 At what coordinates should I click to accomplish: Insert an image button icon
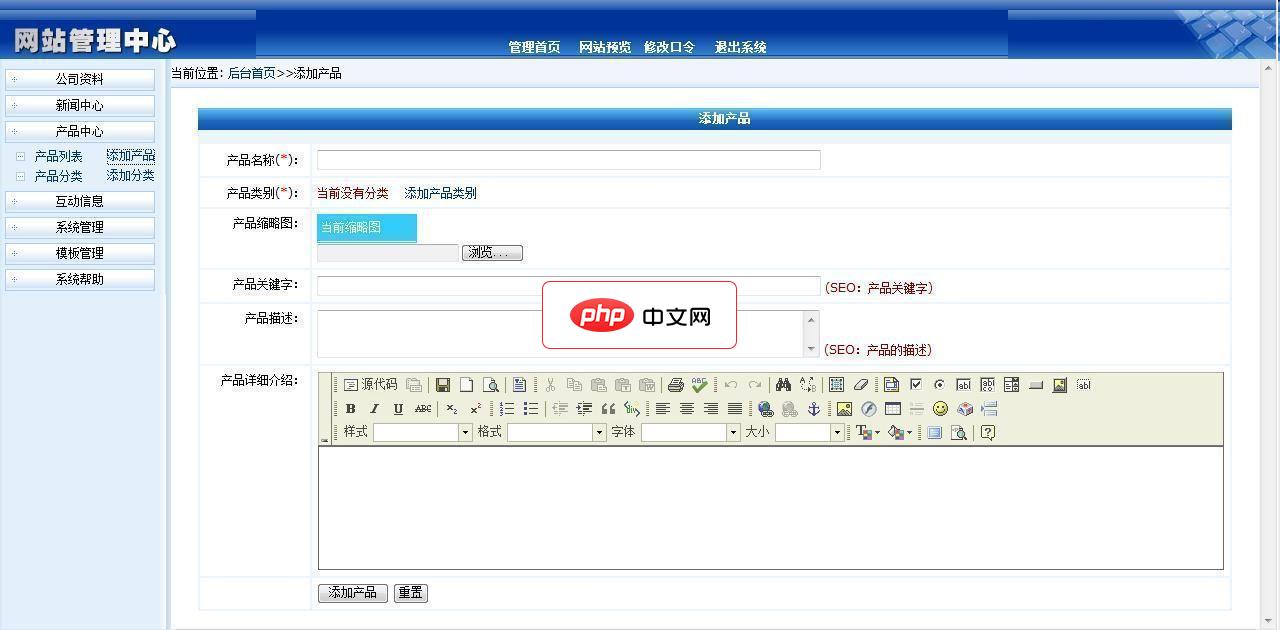click(1059, 385)
